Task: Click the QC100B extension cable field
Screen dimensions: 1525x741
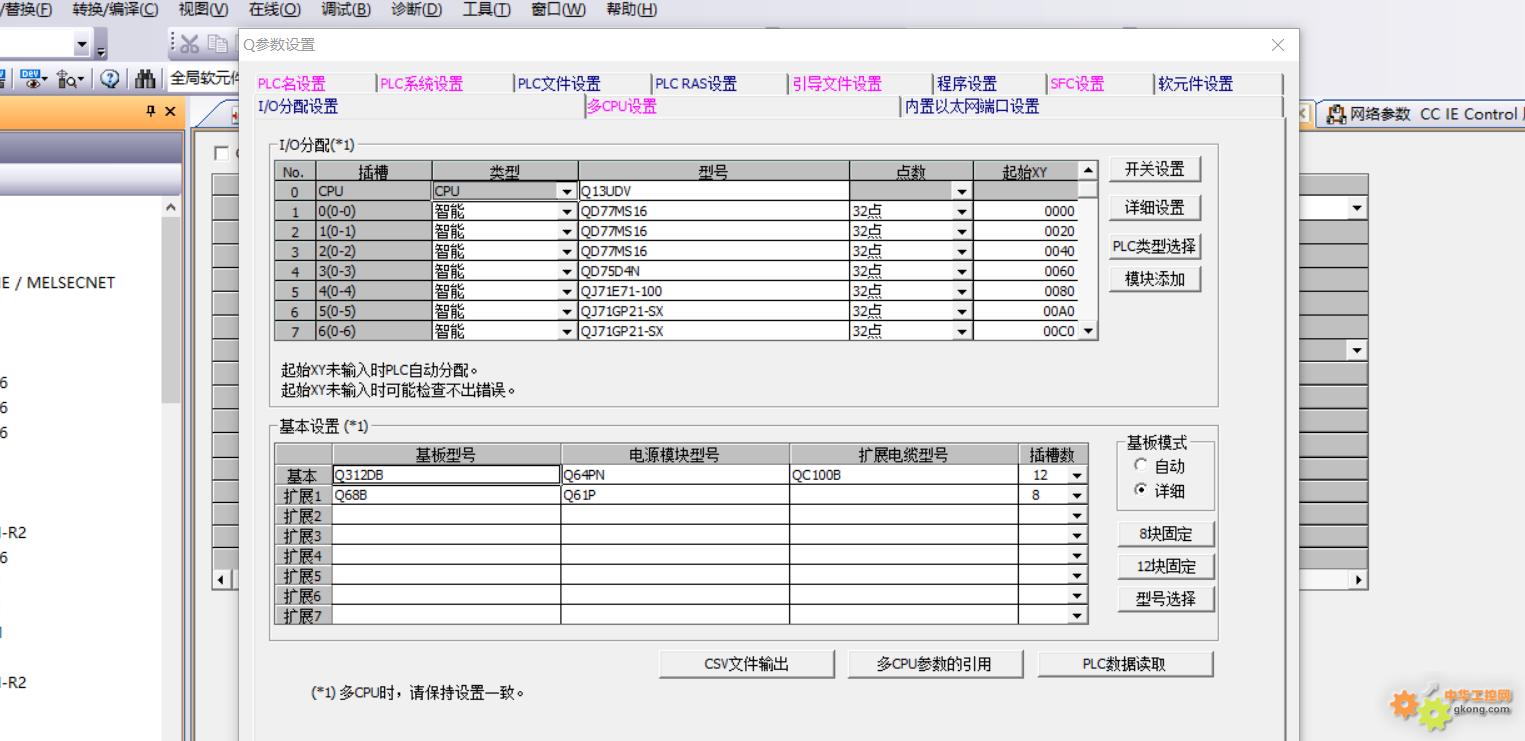Action: [904, 475]
